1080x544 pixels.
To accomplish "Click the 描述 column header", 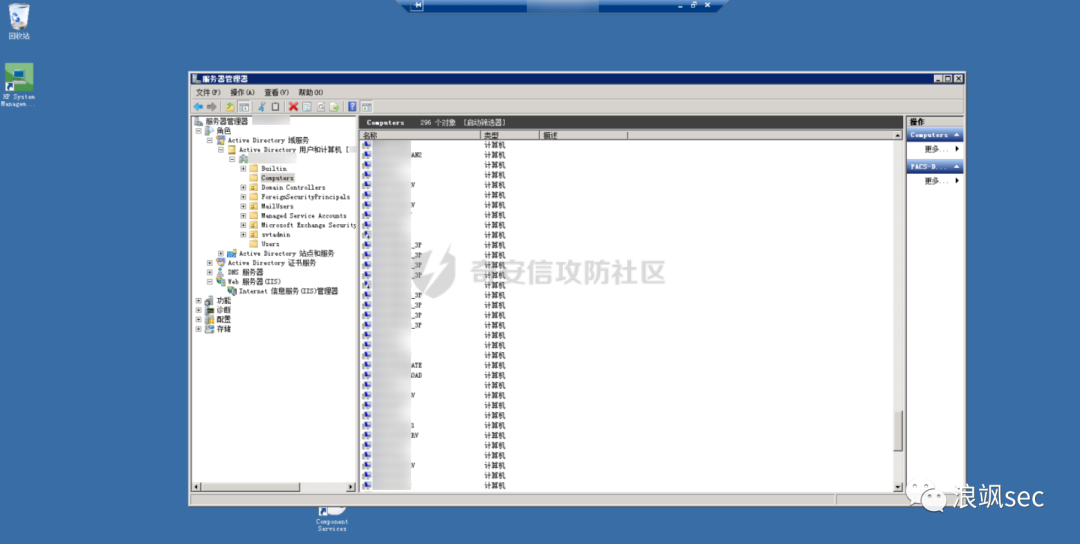I will [x=583, y=136].
